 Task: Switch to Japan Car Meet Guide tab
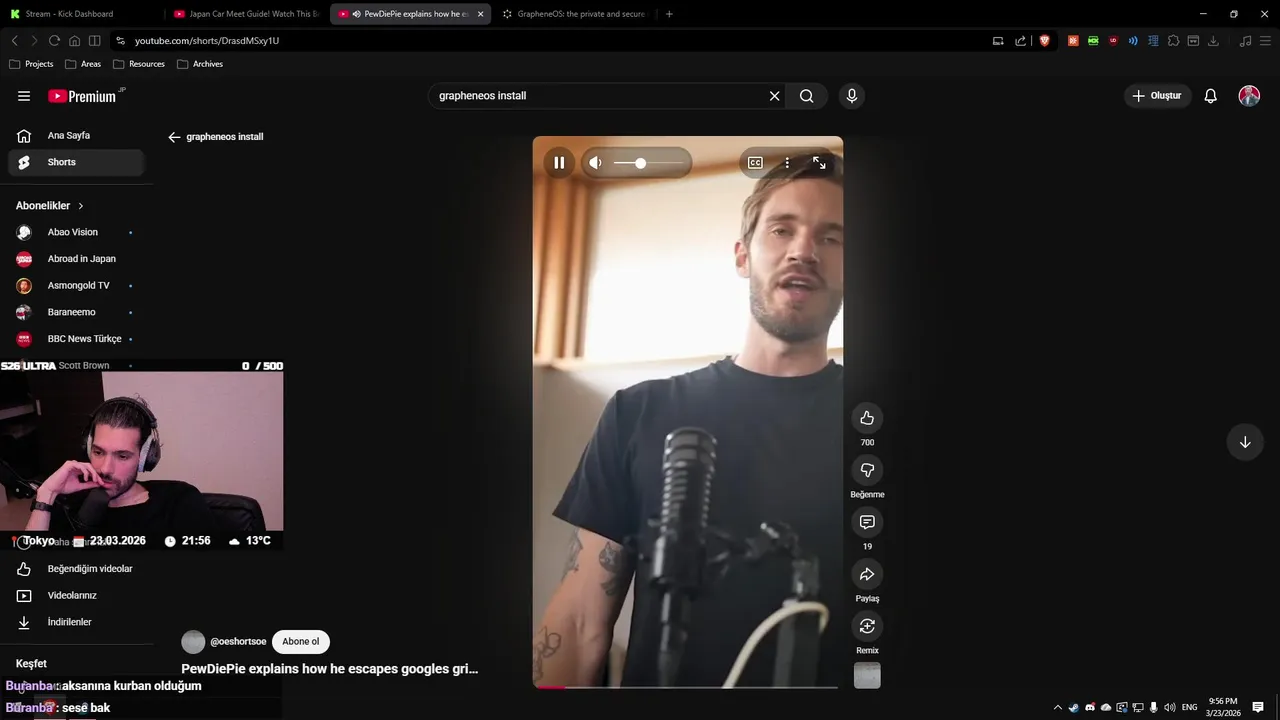tap(245, 14)
